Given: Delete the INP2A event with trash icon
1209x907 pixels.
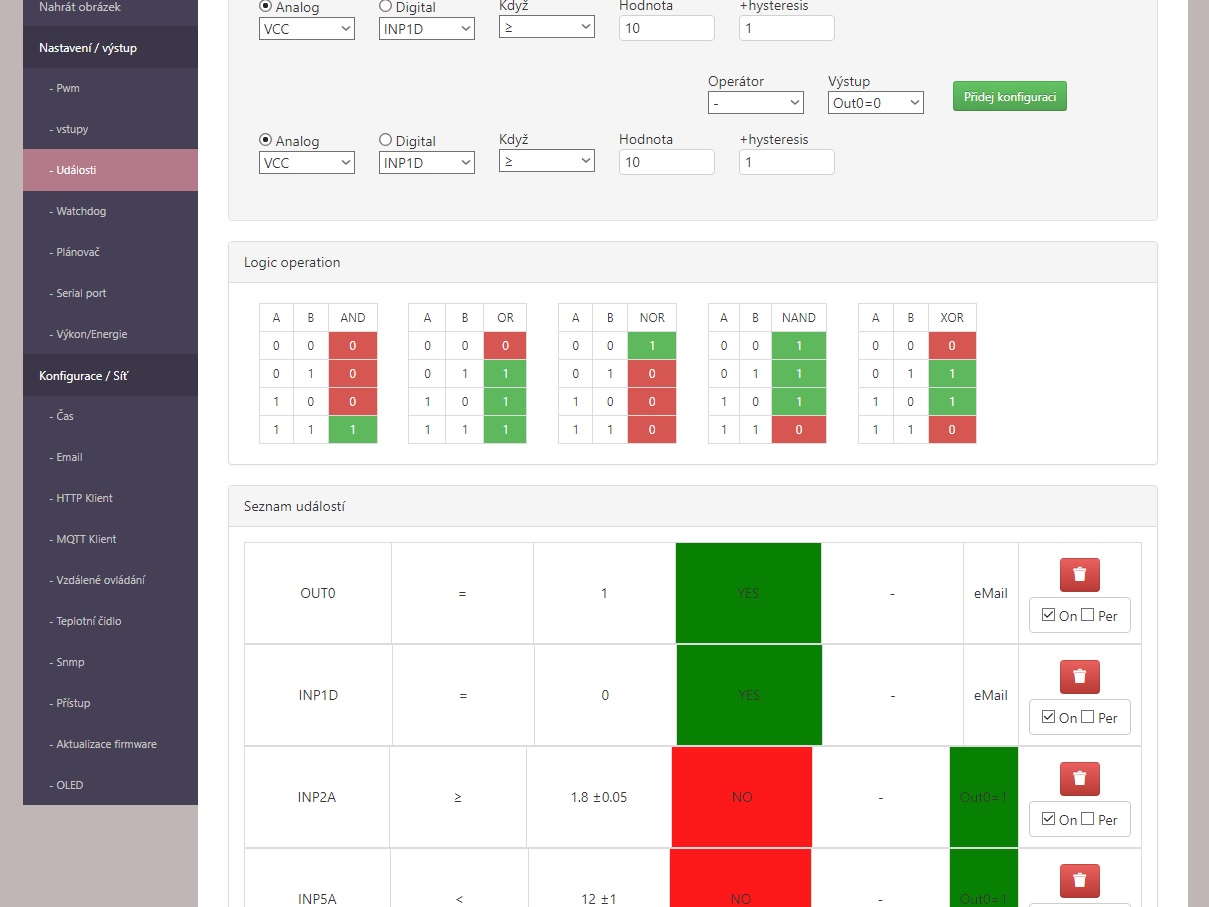Looking at the screenshot, I should (1079, 779).
